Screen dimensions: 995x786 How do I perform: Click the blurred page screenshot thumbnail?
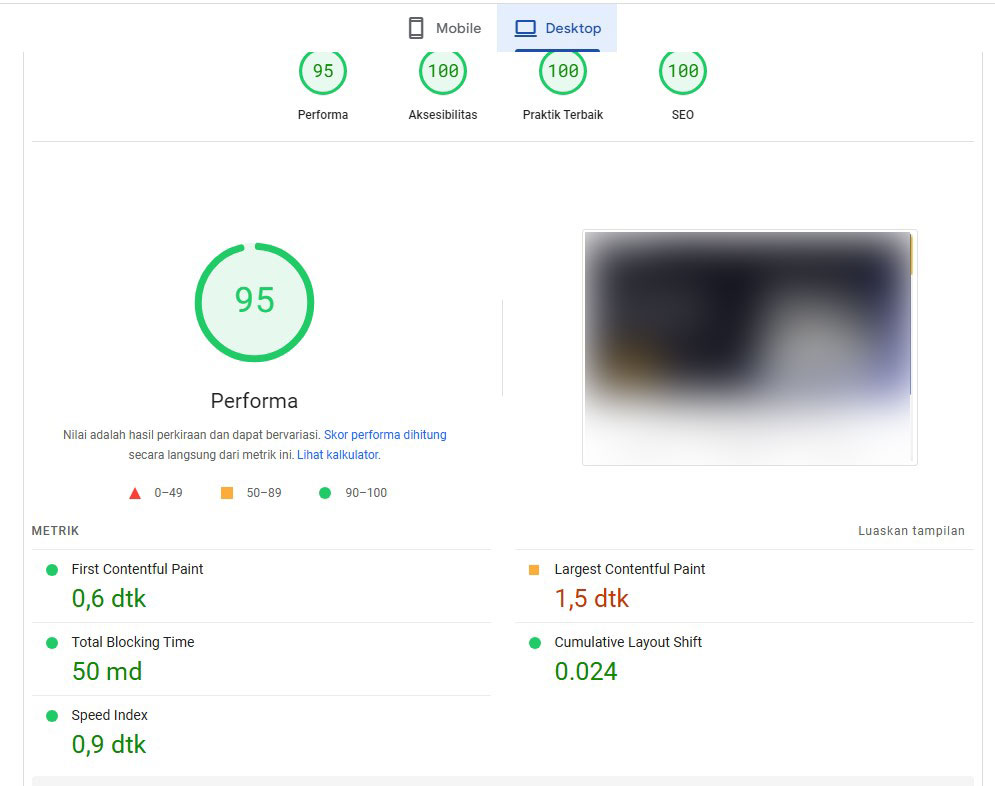[749, 348]
